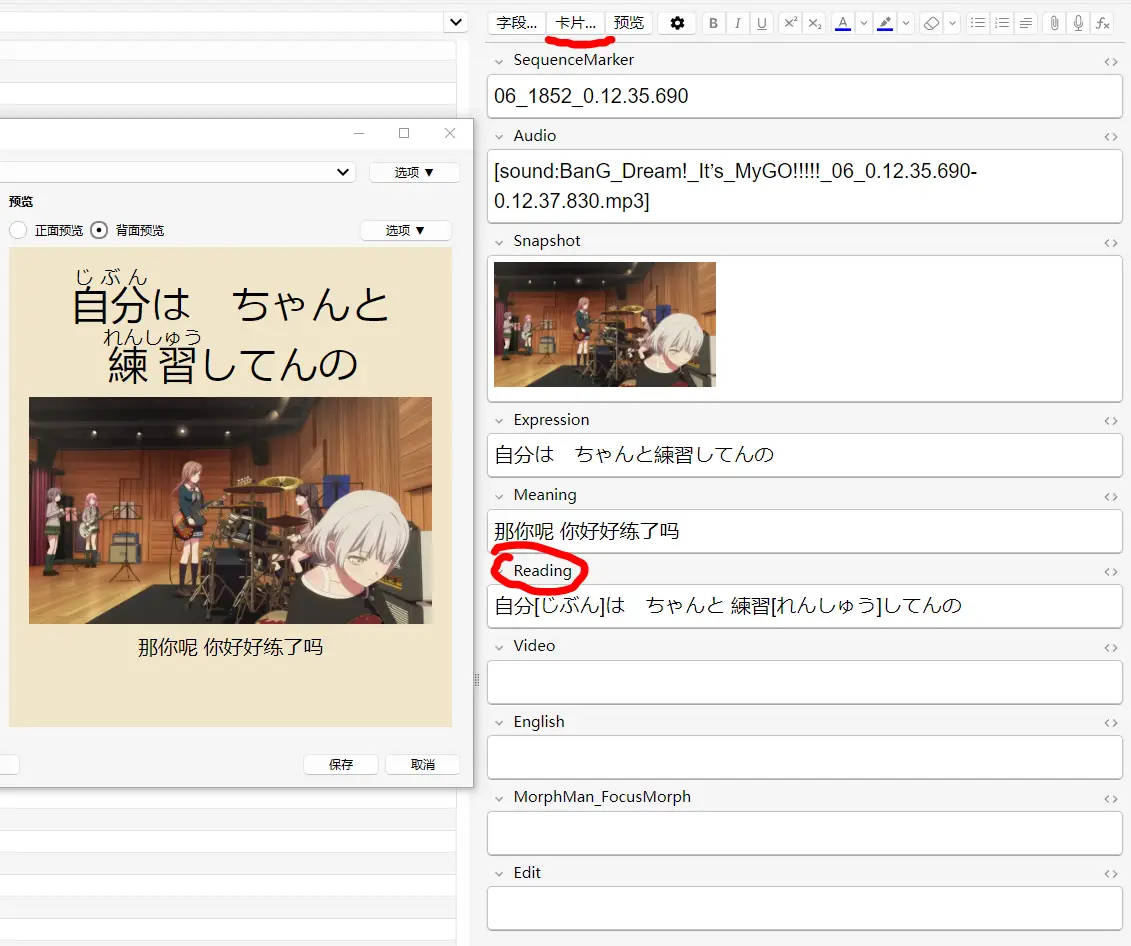Open the 字段... fields tab
This screenshot has height=946, width=1131.
[x=517, y=23]
